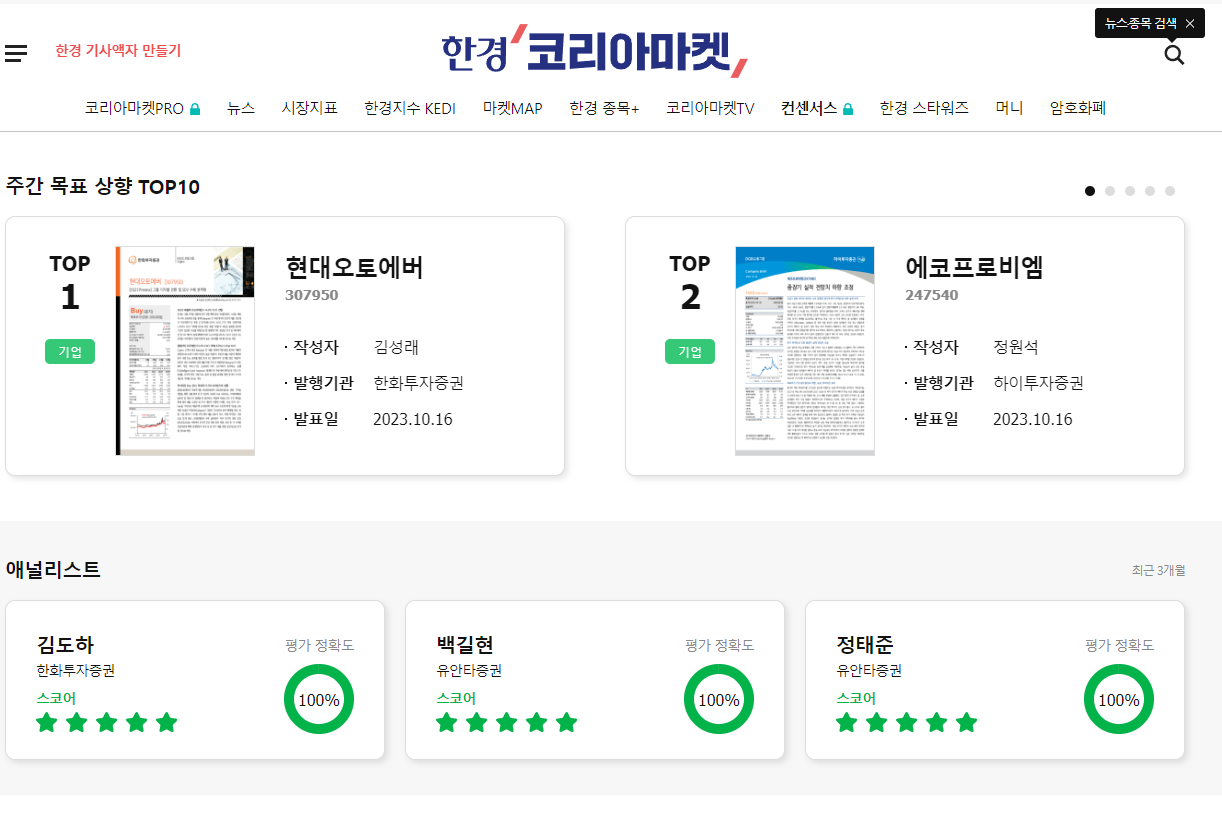Open analyst 정태준 card
Screen dimensions: 1222x821
[995, 680]
